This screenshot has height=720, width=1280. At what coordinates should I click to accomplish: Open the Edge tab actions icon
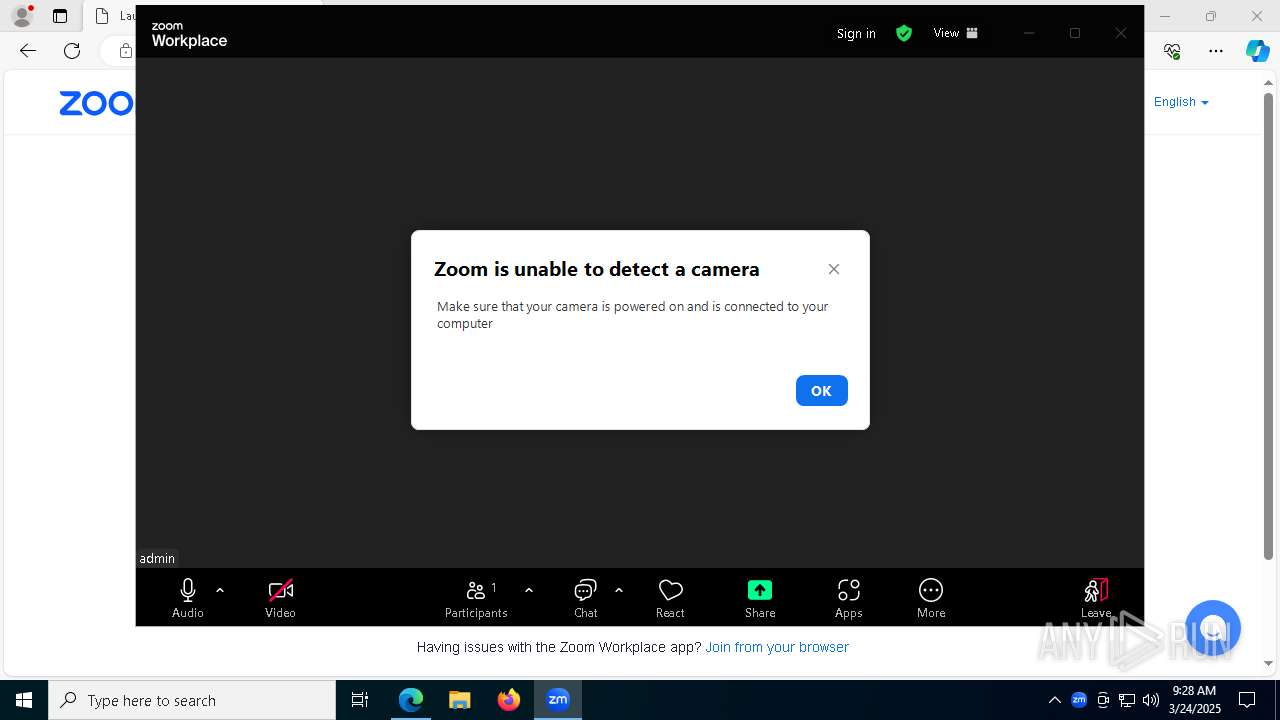[60, 16]
